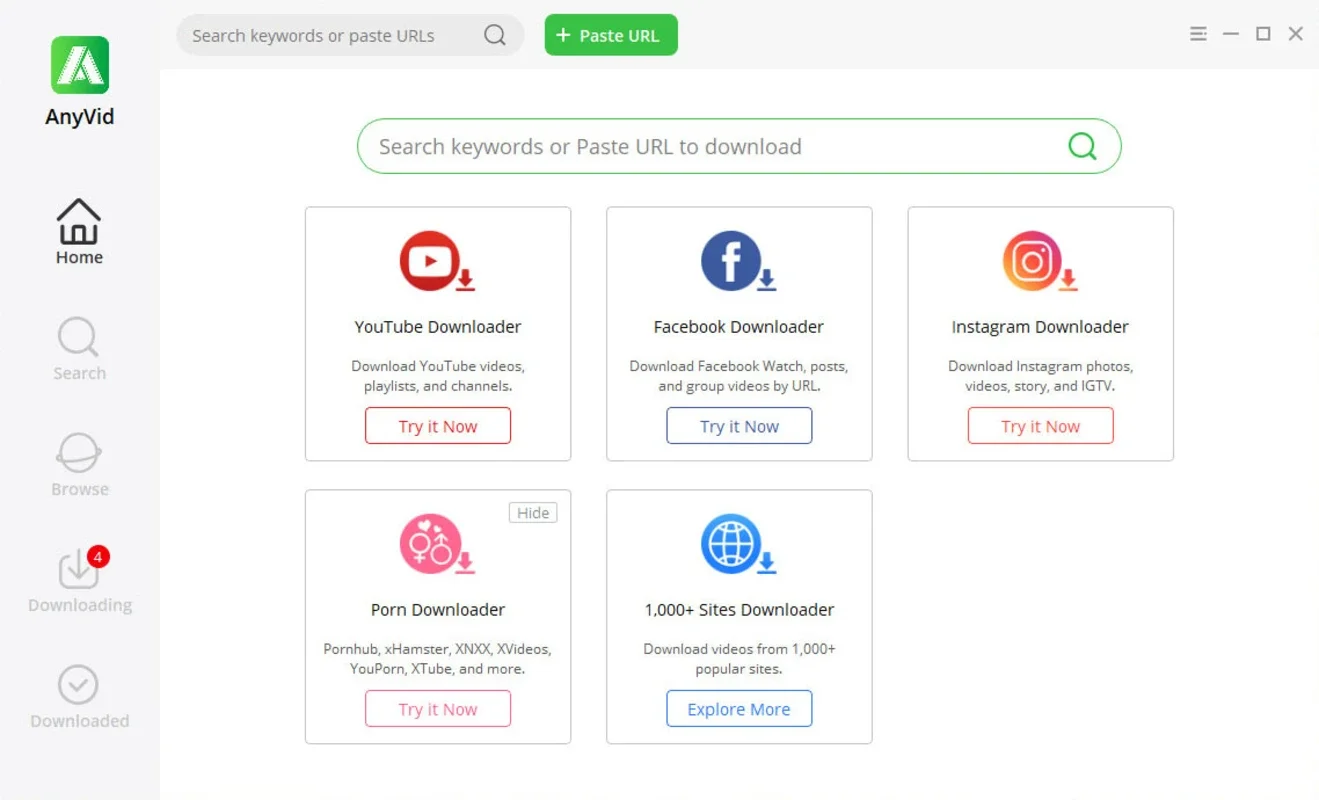Image resolution: width=1319 pixels, height=800 pixels.
Task: Click the Hide button on the card
Action: pyautogui.click(x=533, y=513)
